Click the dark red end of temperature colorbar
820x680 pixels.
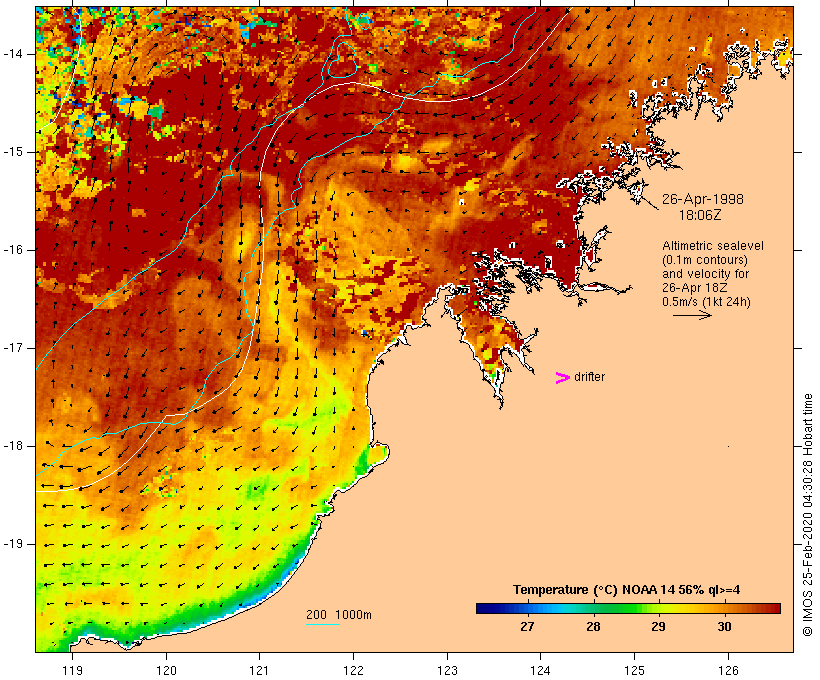[x=774, y=608]
